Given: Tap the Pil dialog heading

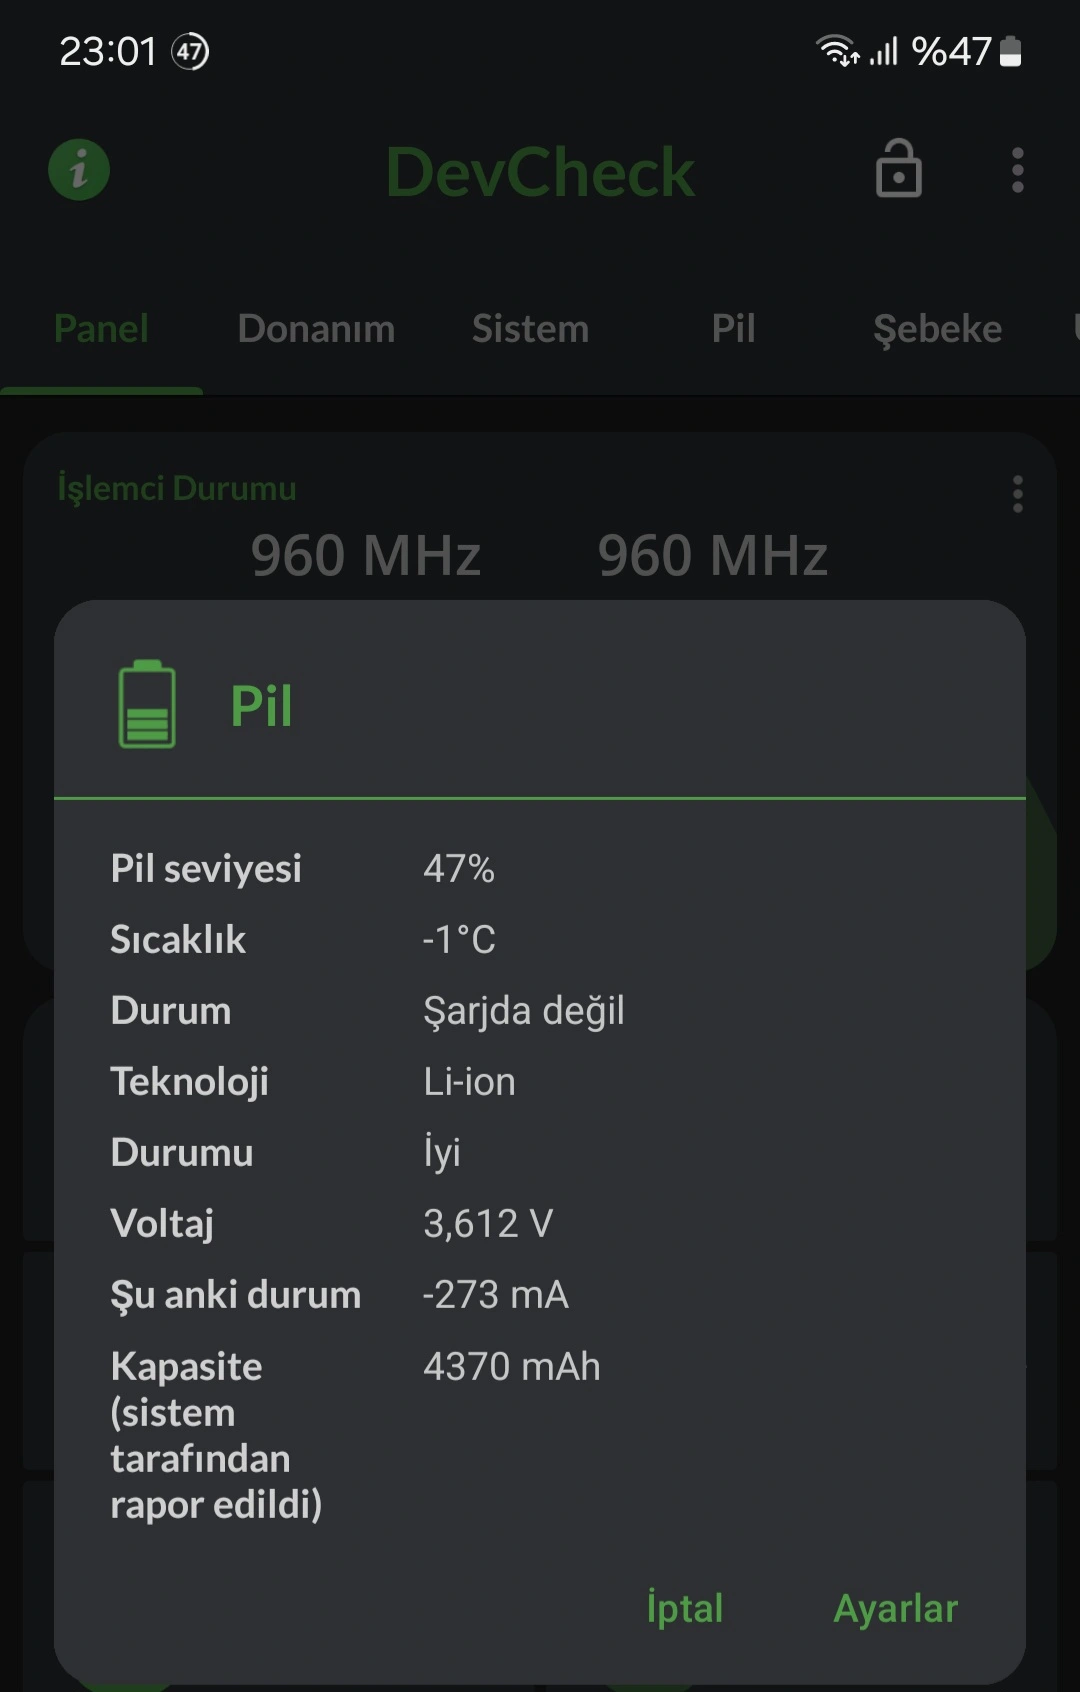Looking at the screenshot, I should click(x=261, y=706).
